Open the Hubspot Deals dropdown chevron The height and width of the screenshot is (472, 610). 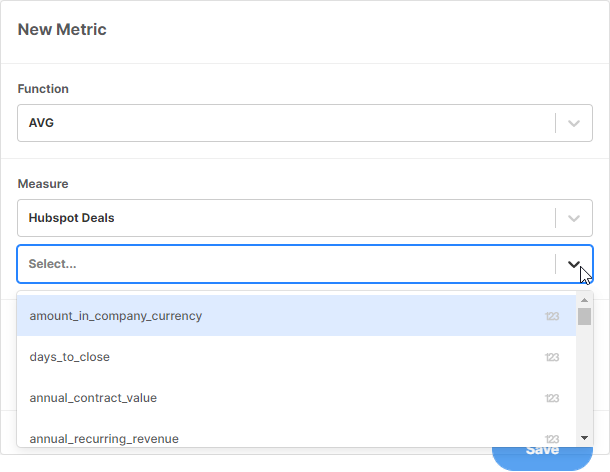click(x=574, y=218)
